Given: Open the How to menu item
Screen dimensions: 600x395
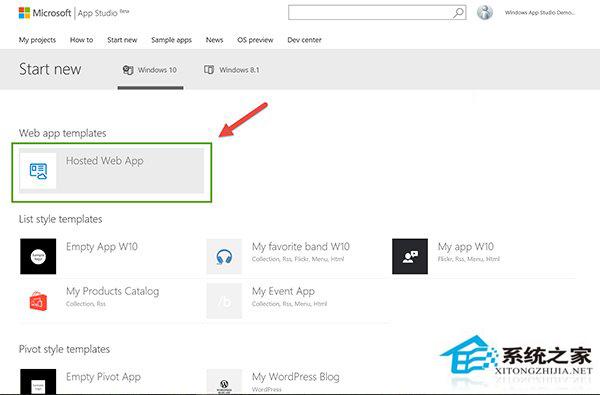Looking at the screenshot, I should pos(82,40).
